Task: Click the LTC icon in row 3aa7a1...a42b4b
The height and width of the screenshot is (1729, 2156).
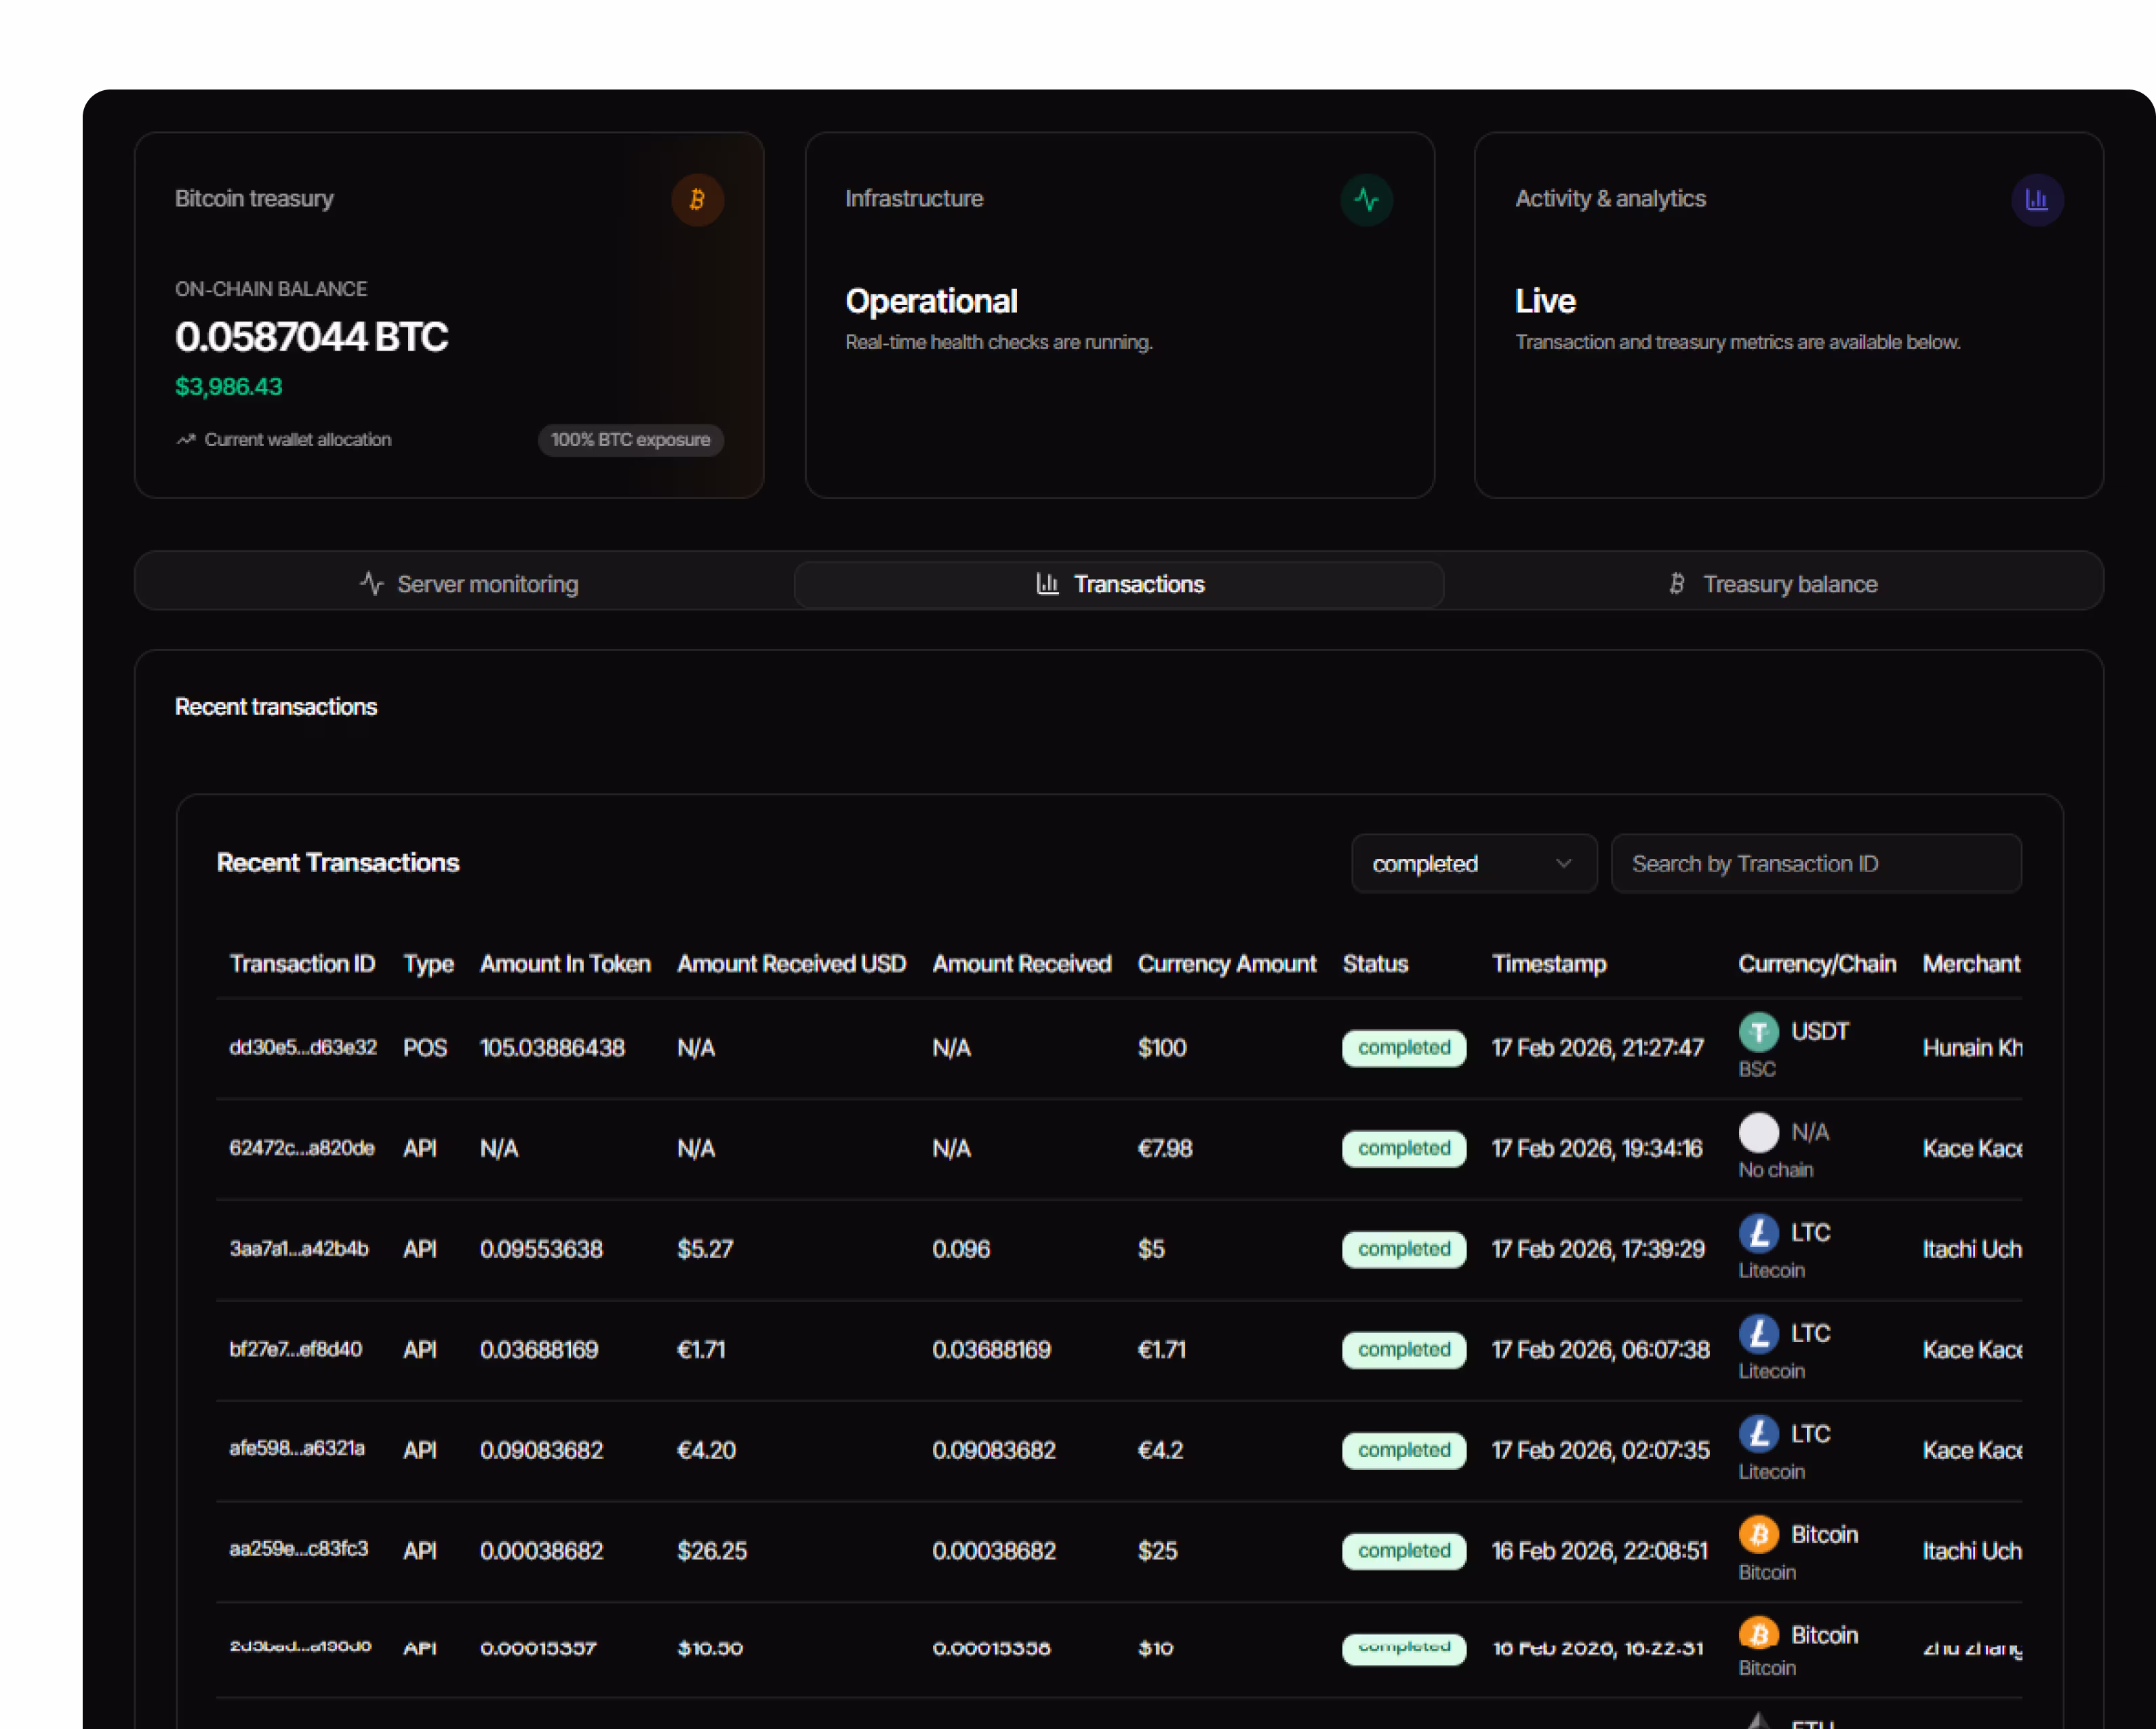Action: [1759, 1233]
